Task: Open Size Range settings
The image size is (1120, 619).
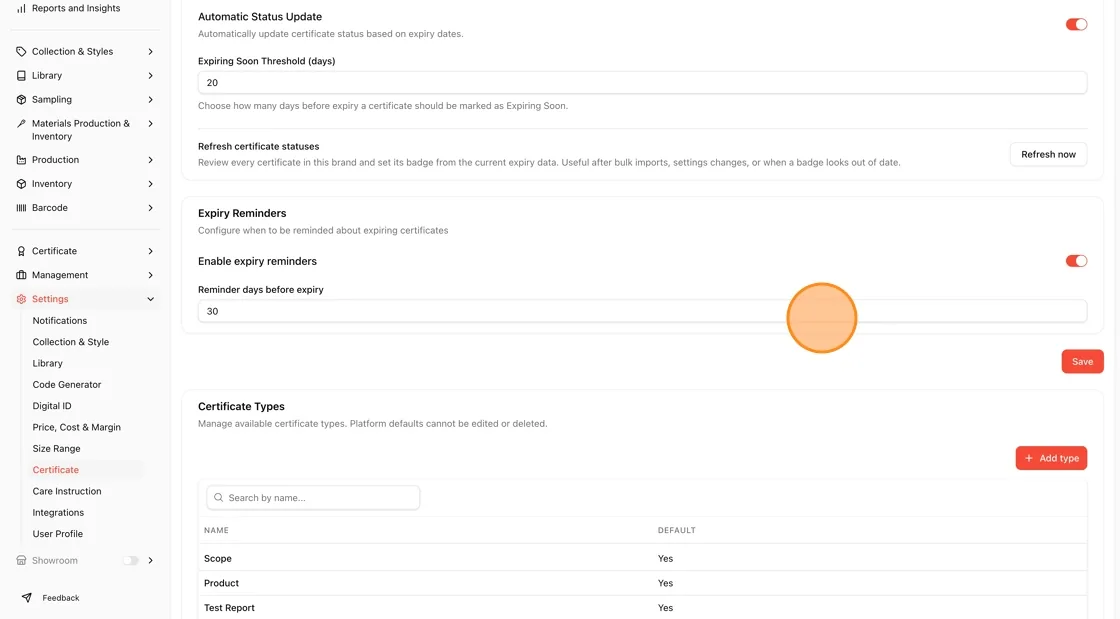Action: pyautogui.click(x=56, y=449)
